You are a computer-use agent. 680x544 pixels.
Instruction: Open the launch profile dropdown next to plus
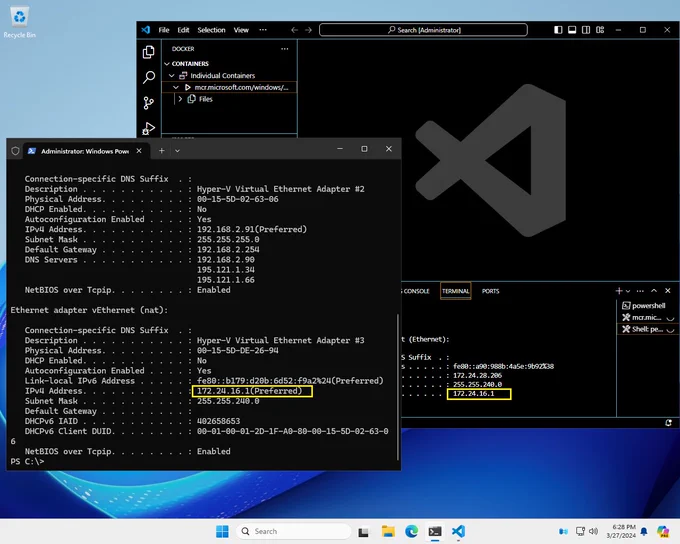pyautogui.click(x=628, y=291)
